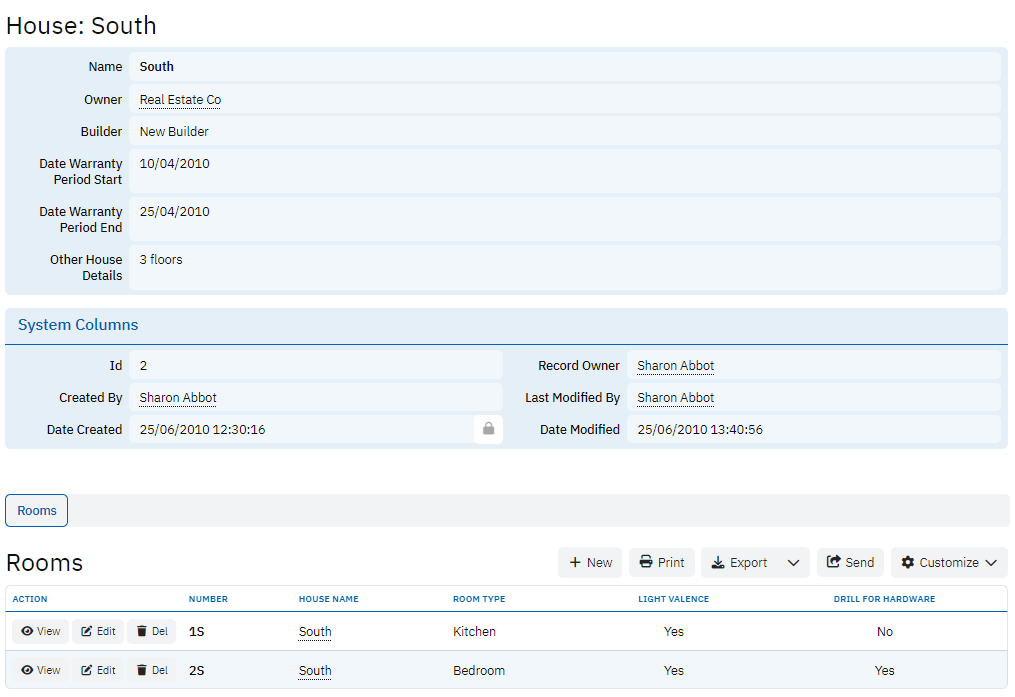Viewport: 1015px width, 697px height.
Task: Open the Export dropdown arrow
Action: (793, 562)
